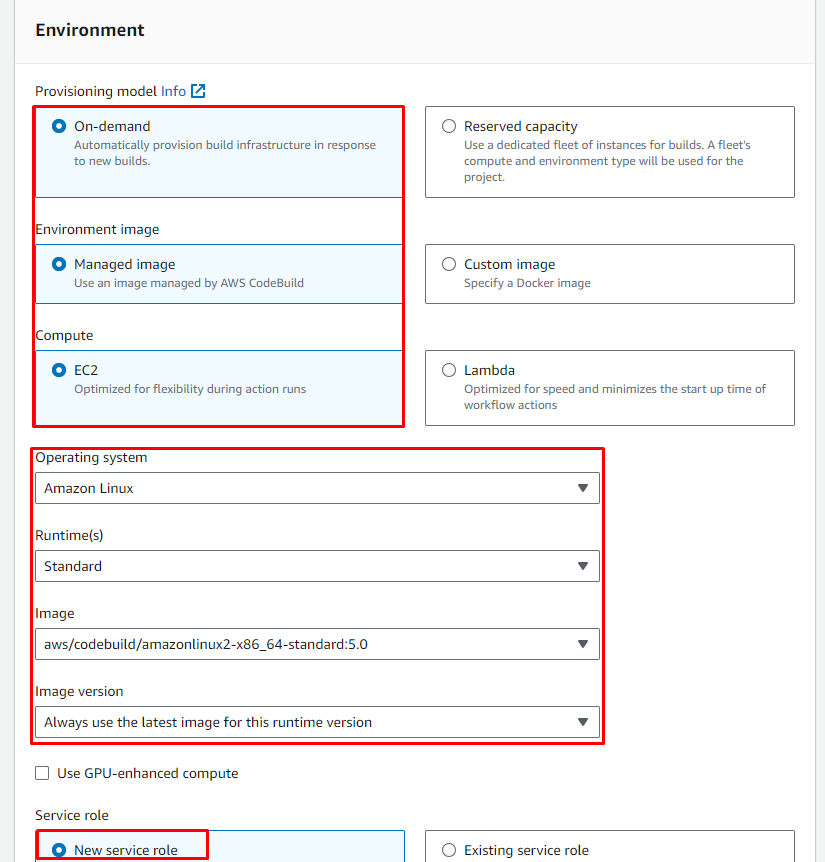Select the Existing service role option
Screen dimensions: 825x862
click(449, 851)
